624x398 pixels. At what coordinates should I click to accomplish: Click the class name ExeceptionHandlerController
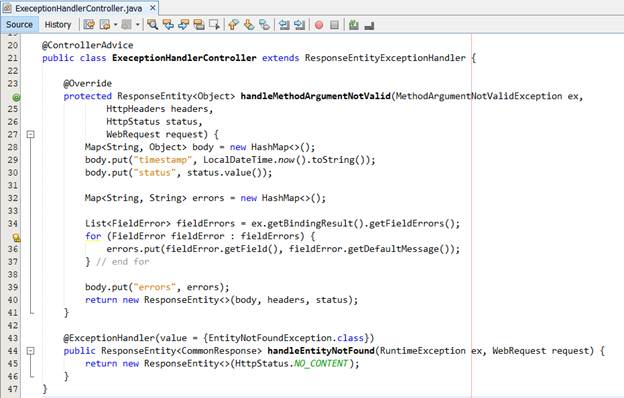184,58
